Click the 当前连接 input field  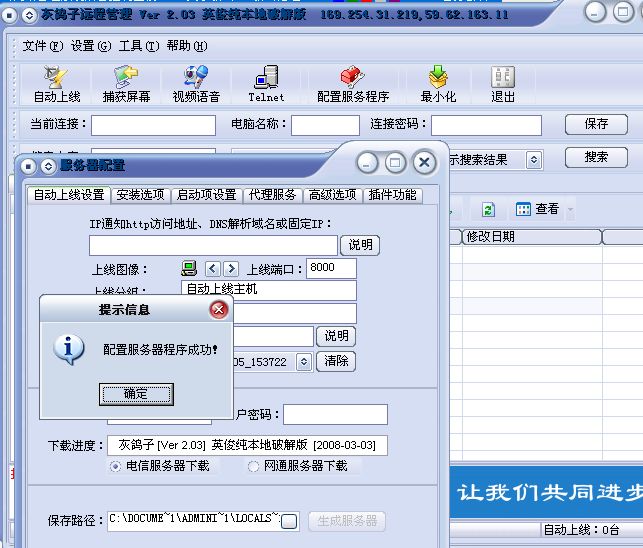[x=153, y=125]
